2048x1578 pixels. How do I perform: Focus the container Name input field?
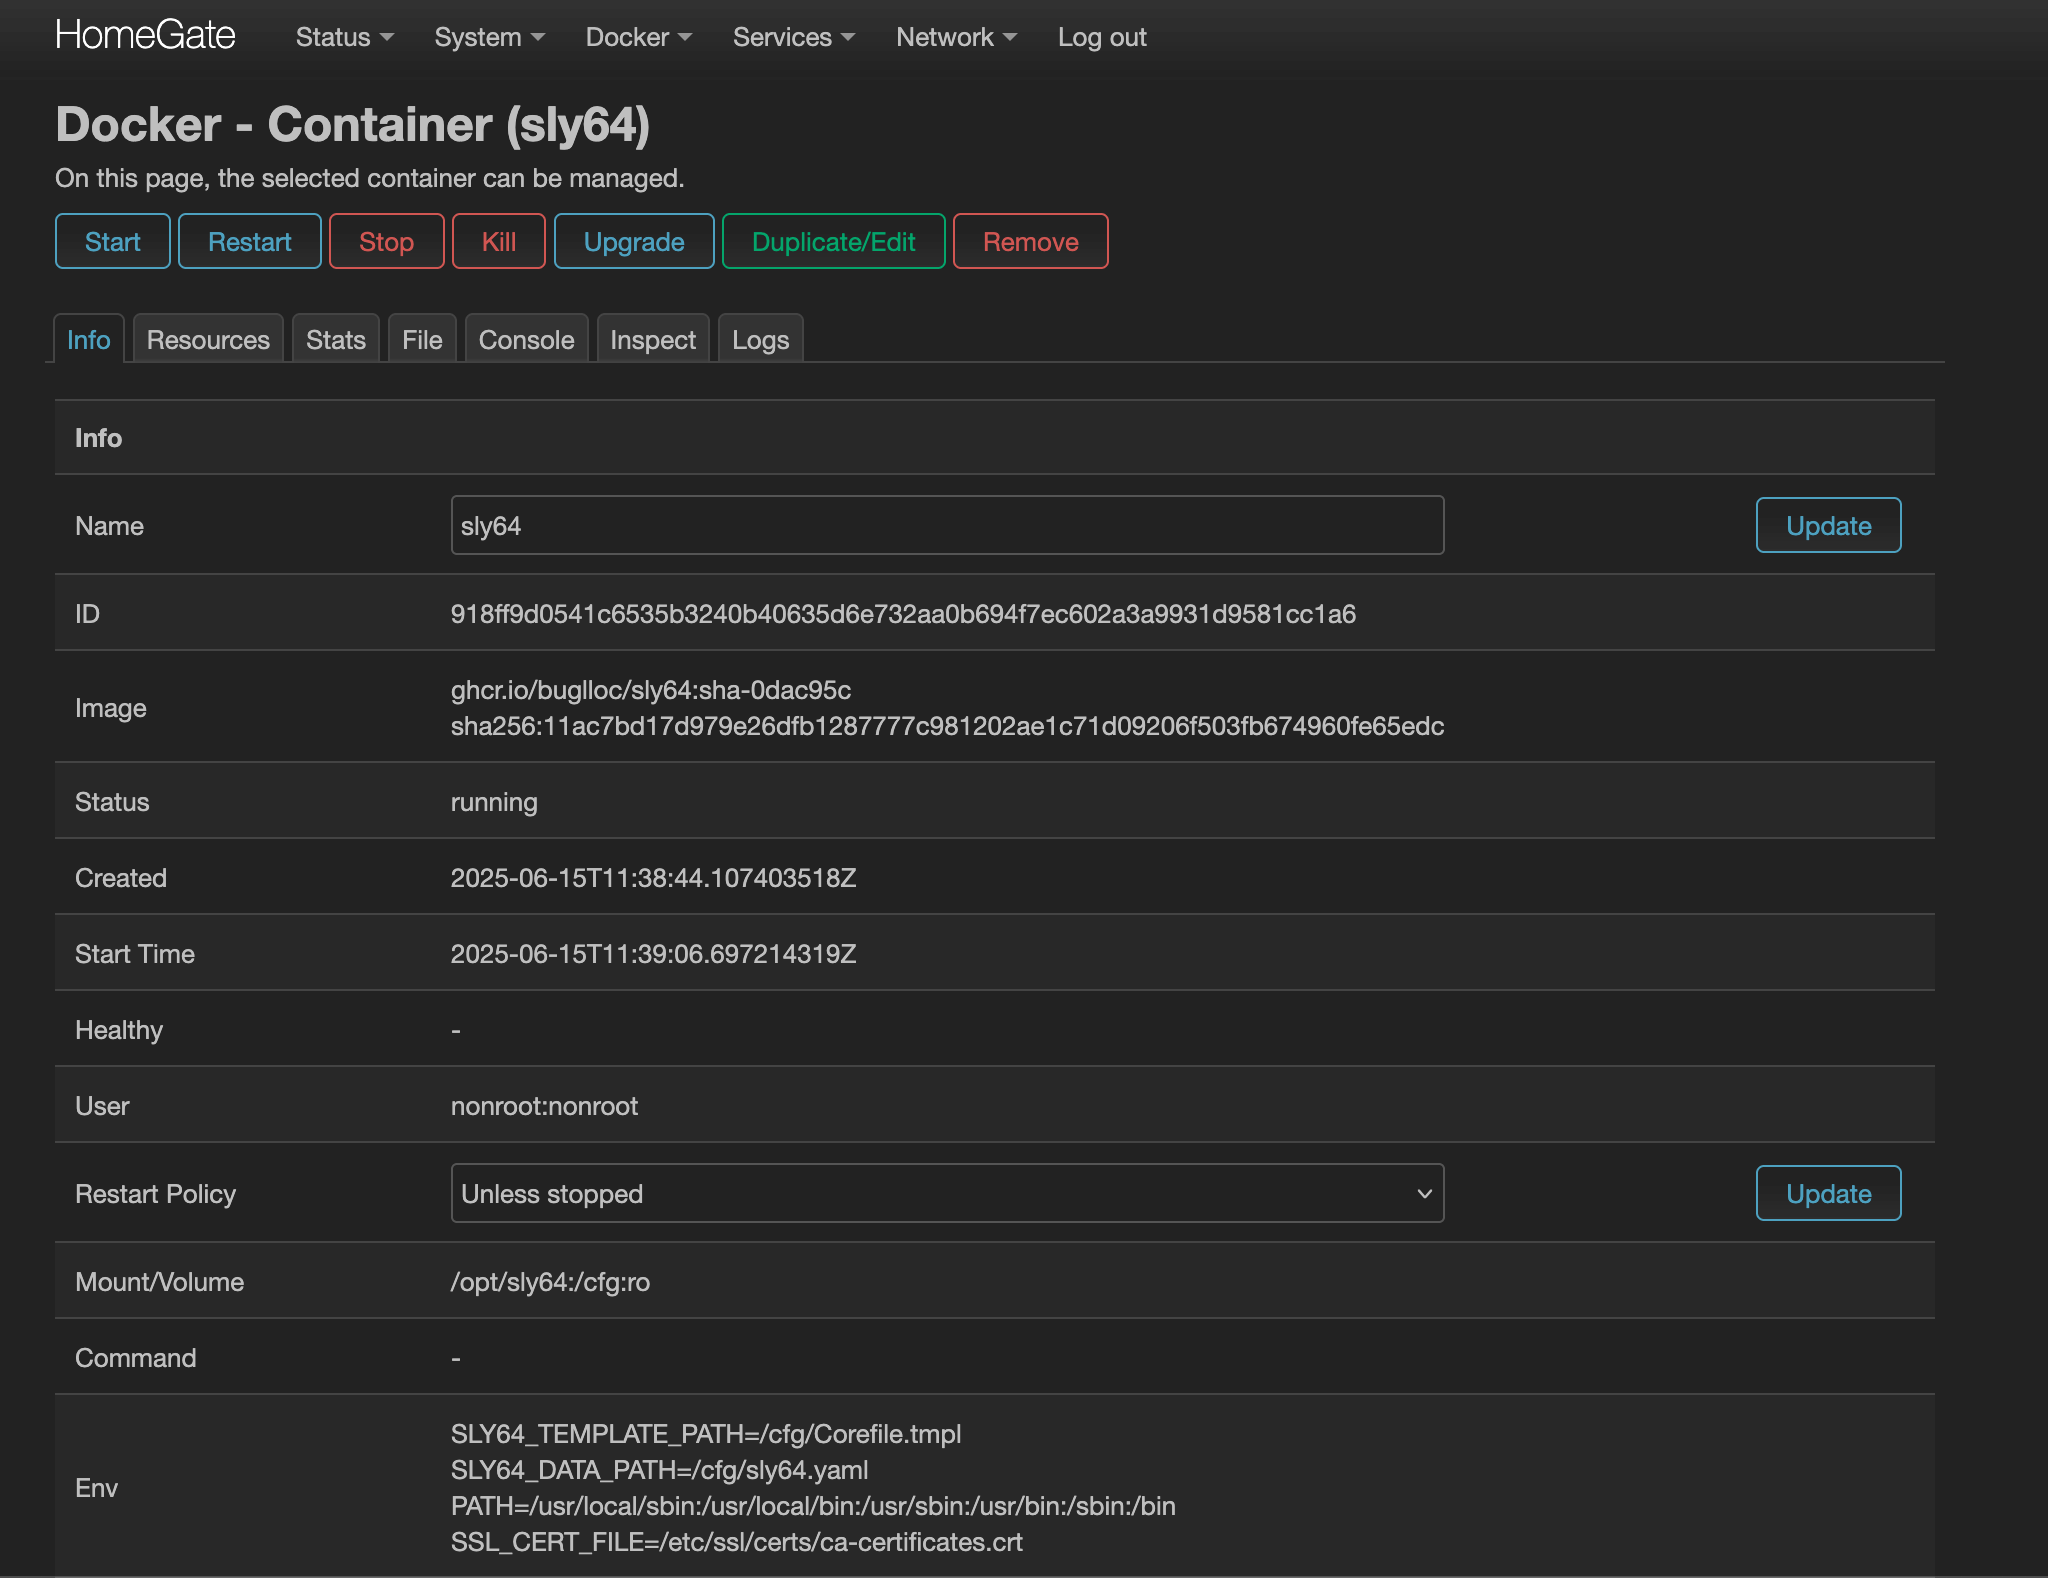(x=947, y=525)
